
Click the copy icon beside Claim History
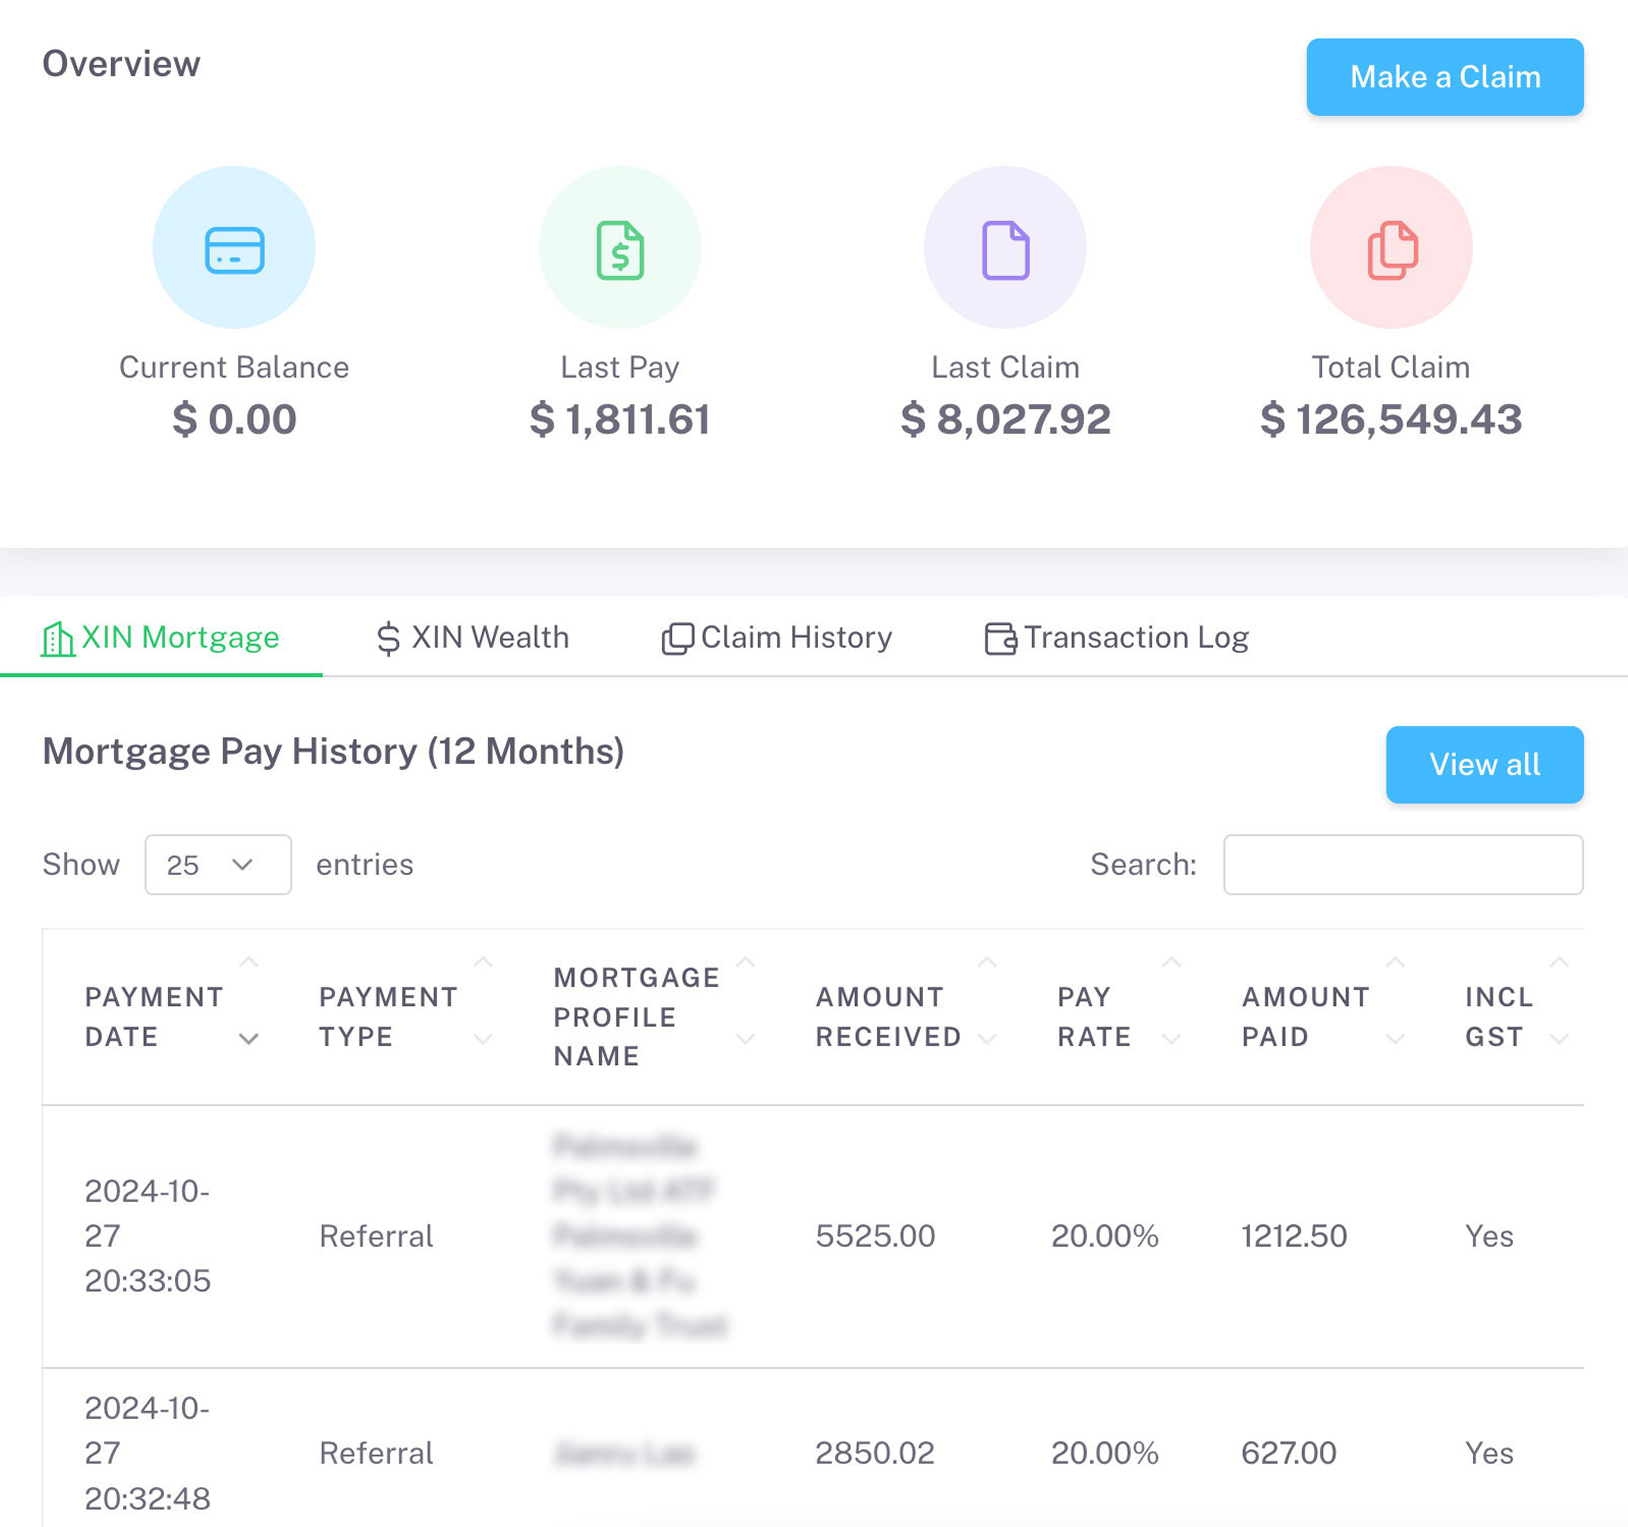click(x=677, y=639)
